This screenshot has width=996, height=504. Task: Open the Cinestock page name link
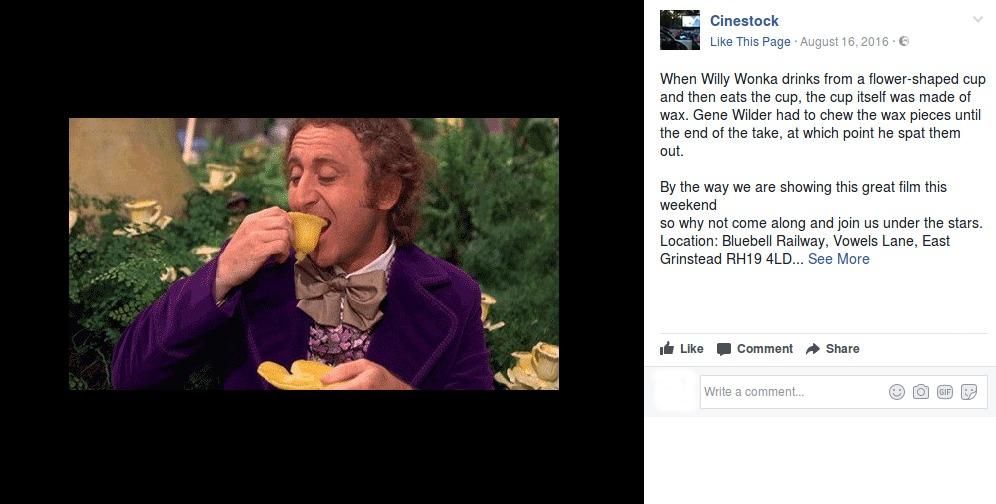tap(744, 21)
